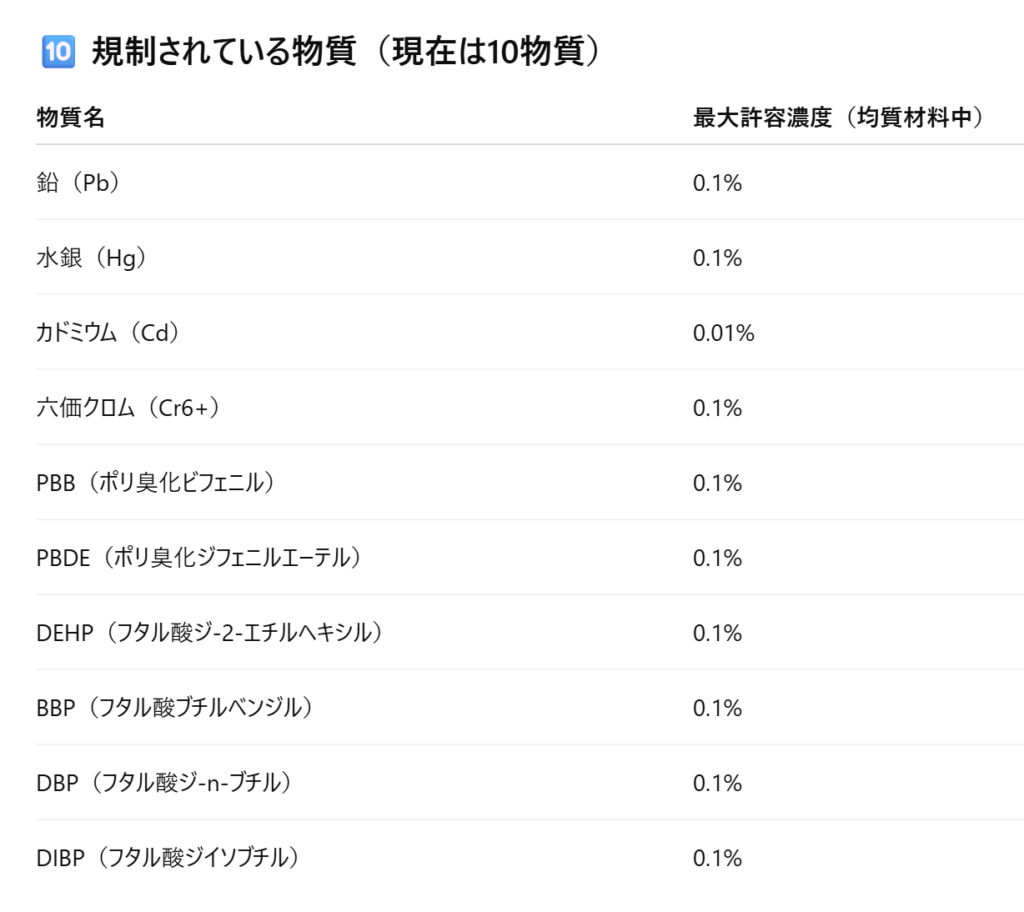Screen dimensions: 1024x912
Task: Select the PBDE（ポリ臭化ジフェニルエーテル）entry
Action: coord(199,558)
